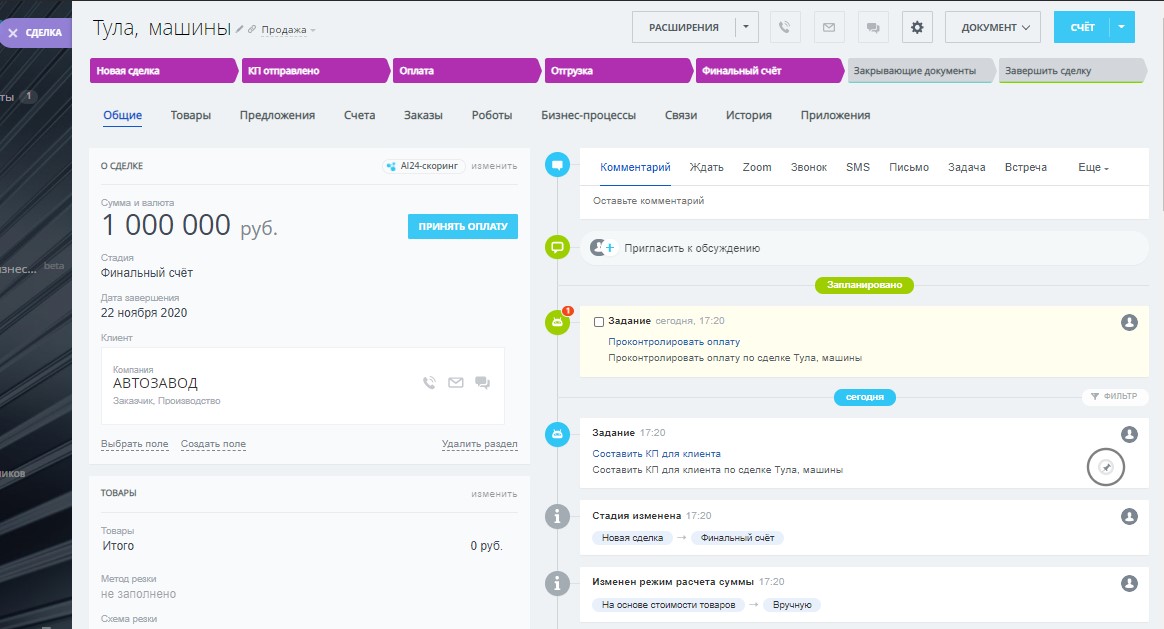Open the ДОКУМЕНТ dropdown
Screen dimensions: 1164x629
point(994,27)
